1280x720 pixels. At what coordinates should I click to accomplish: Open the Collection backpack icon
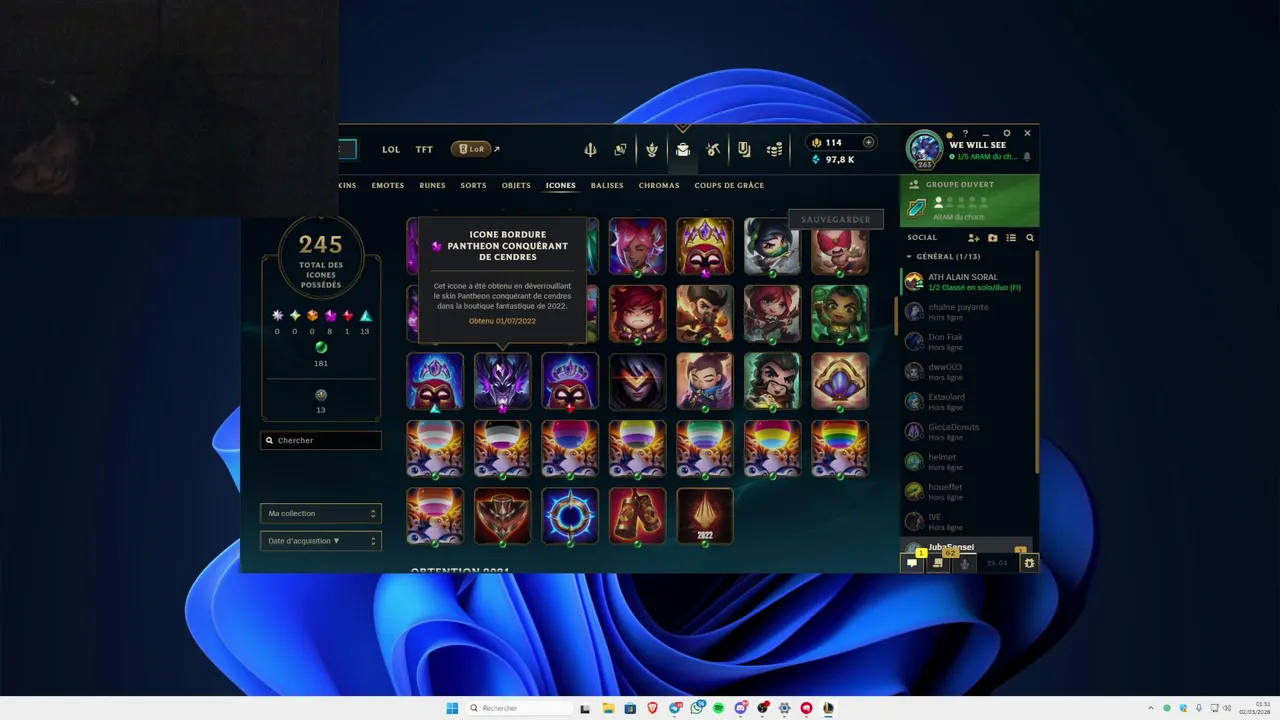tap(682, 150)
